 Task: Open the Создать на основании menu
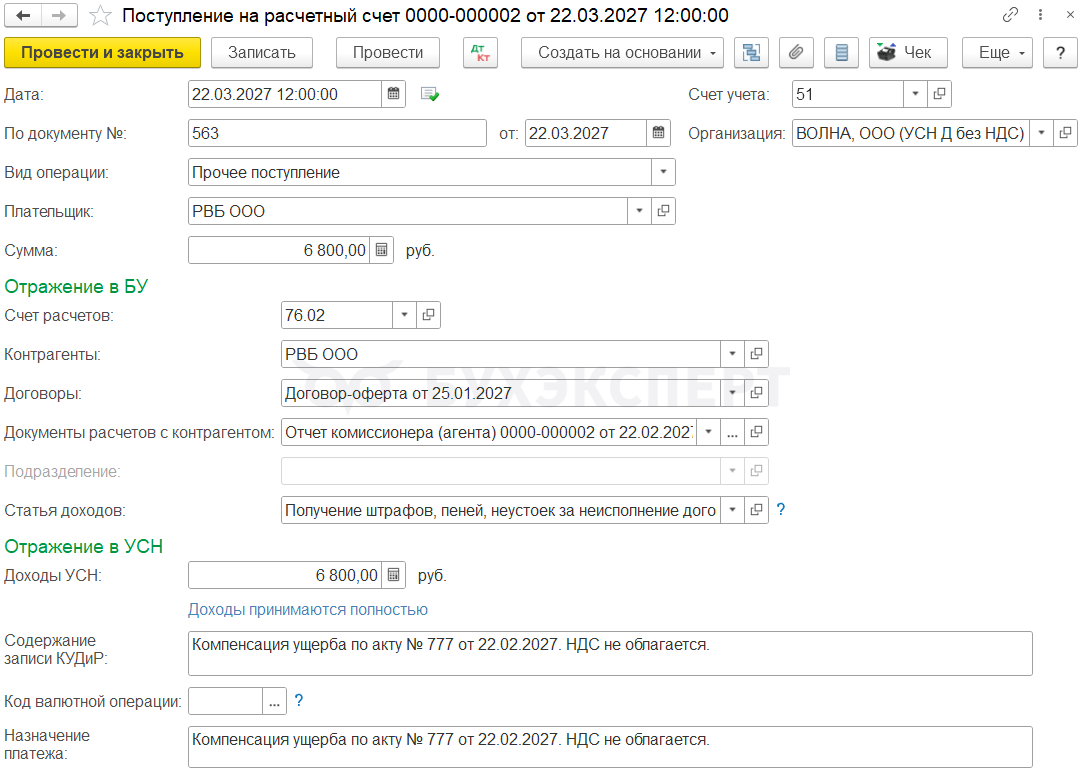click(x=622, y=52)
